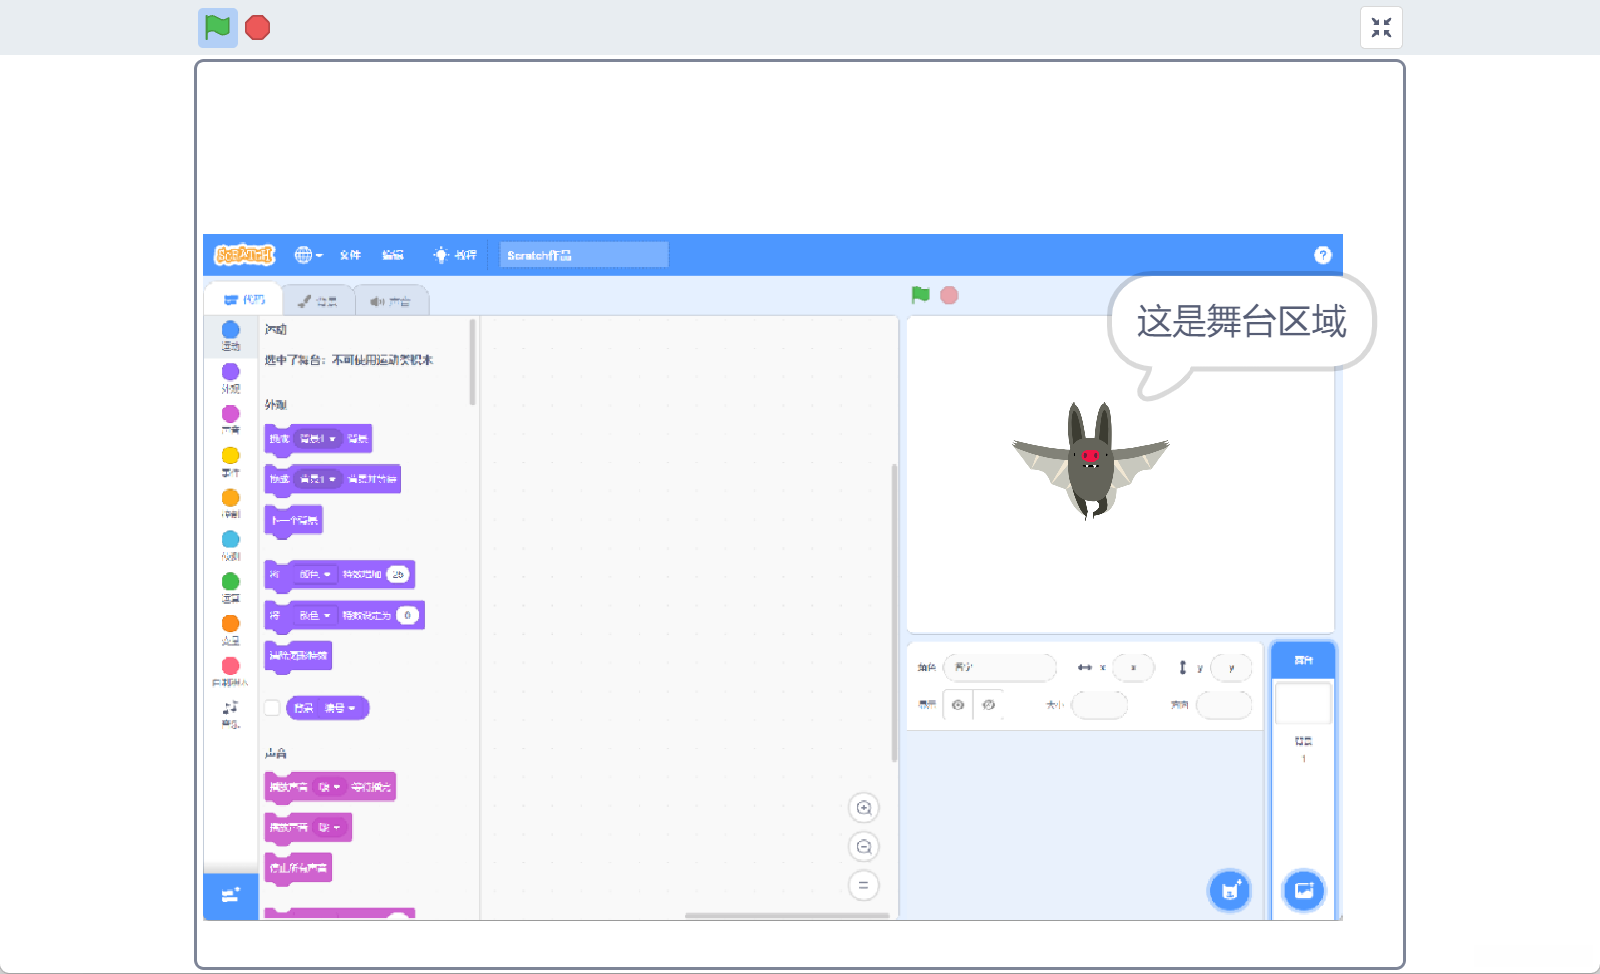This screenshot has height=974, width=1600.
Task: Click the small green flag above the stage
Action: [921, 295]
